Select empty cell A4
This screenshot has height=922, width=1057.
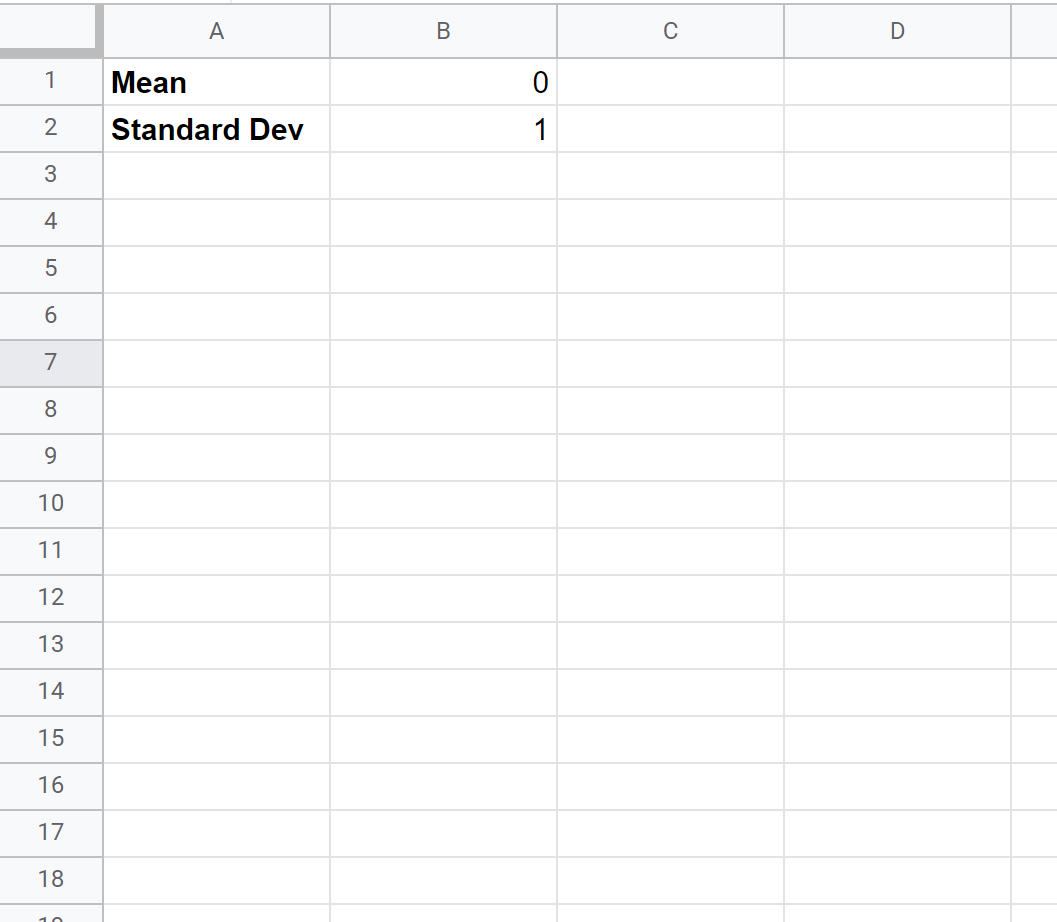216,222
